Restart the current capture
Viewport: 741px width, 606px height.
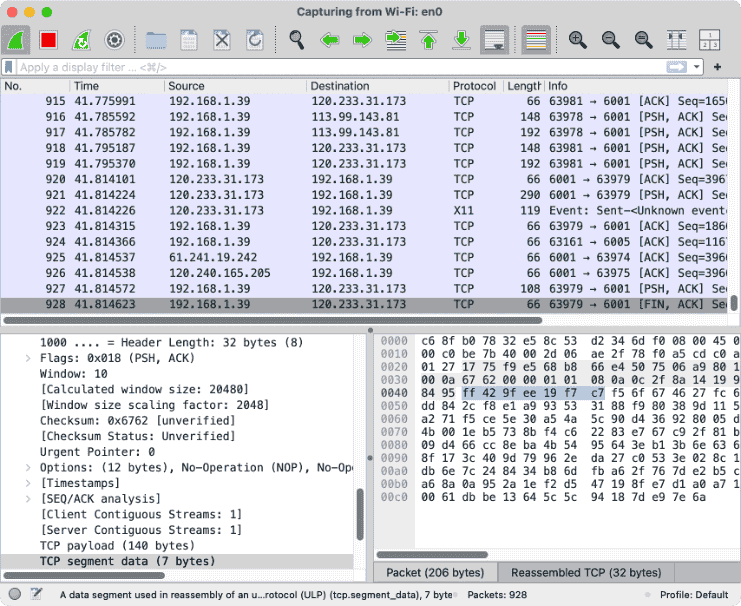(81, 40)
